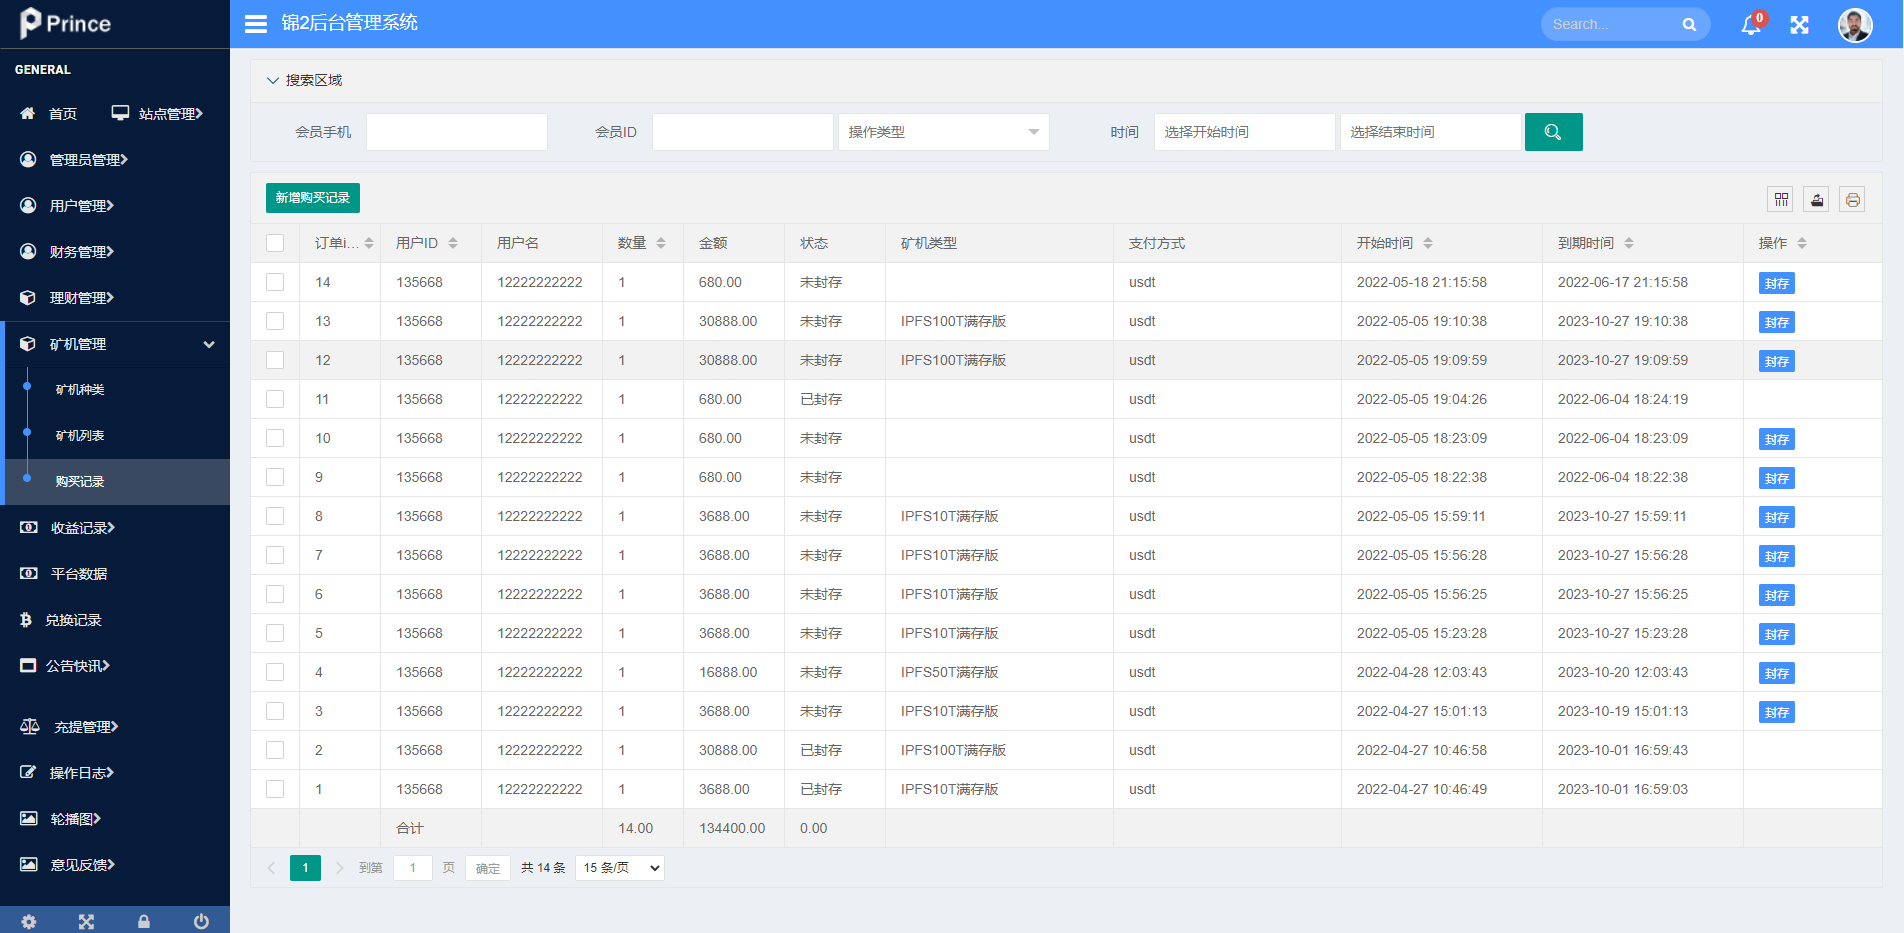Open the 操作类型 dropdown
1904x933 pixels.
(943, 131)
